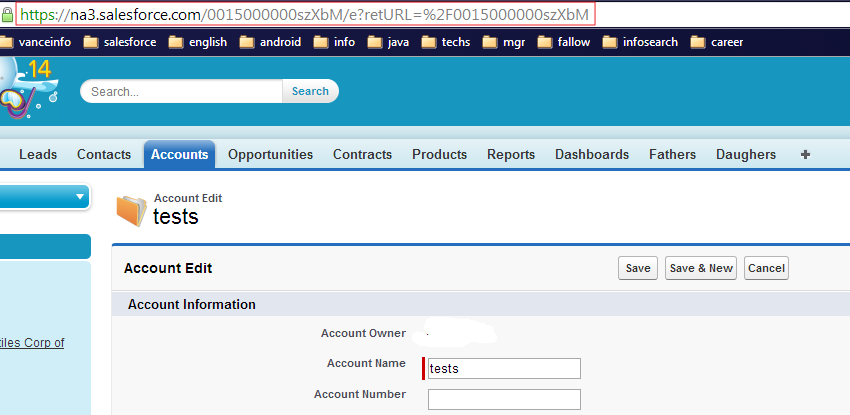The height and width of the screenshot is (415, 850).
Task: Open the mgr bookmark folder
Action: pos(504,42)
